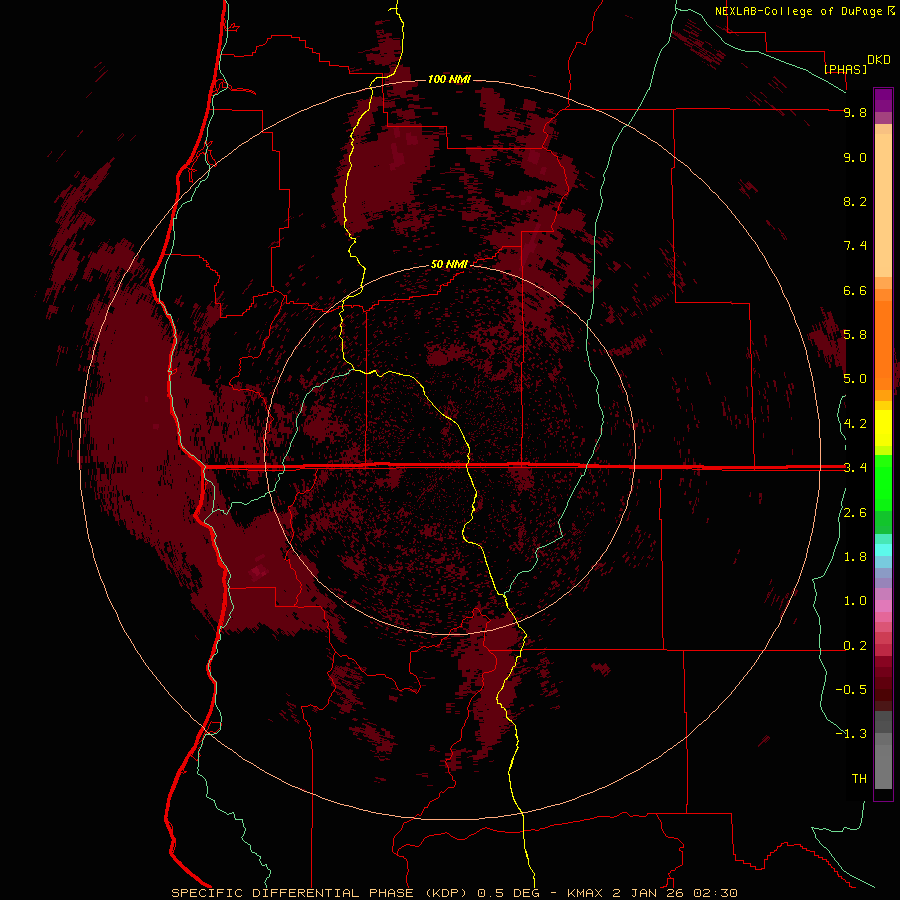The width and height of the screenshot is (900, 900).
Task: Click the NEXLAB-College of DuPage label
Action: tap(799, 11)
